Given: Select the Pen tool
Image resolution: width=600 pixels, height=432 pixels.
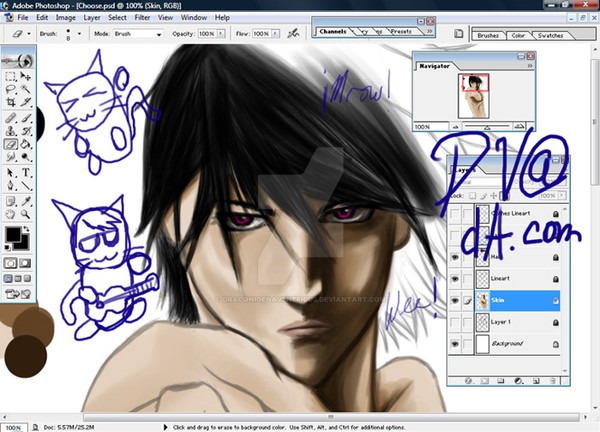Looking at the screenshot, I should pos(11,186).
